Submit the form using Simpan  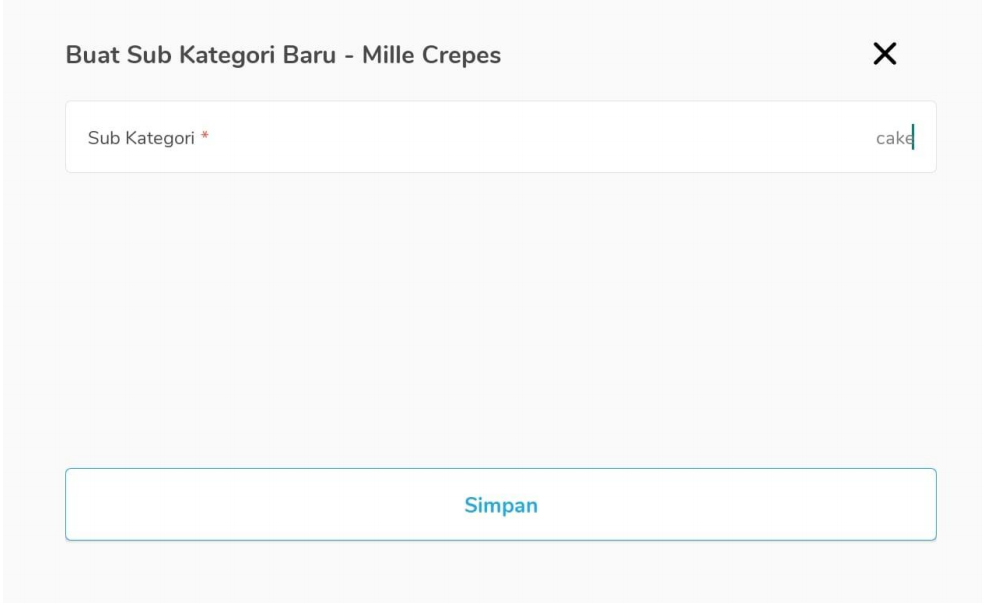pyautogui.click(x=500, y=505)
